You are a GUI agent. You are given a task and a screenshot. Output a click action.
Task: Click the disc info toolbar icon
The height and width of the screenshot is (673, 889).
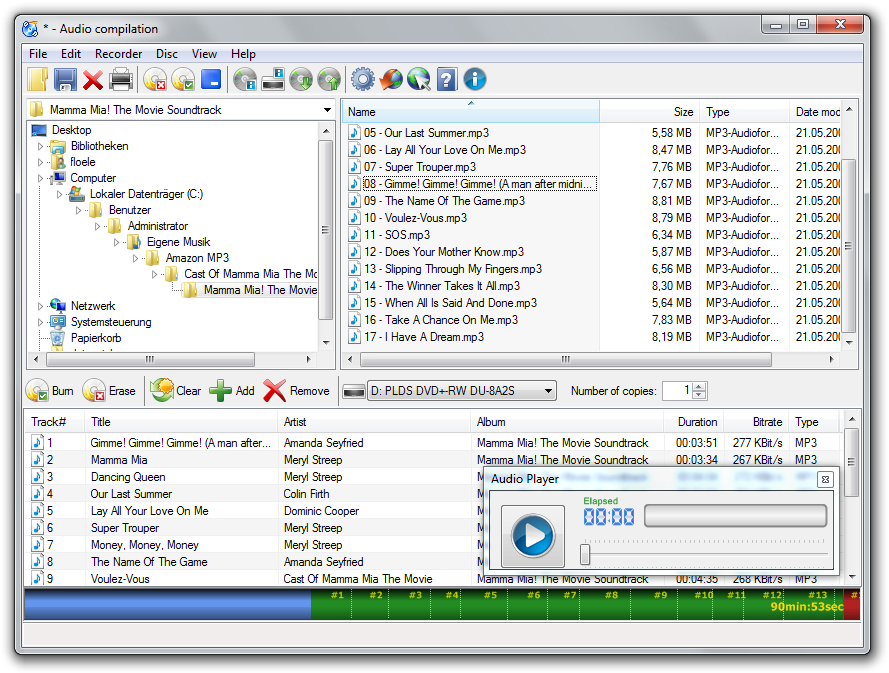[x=247, y=79]
